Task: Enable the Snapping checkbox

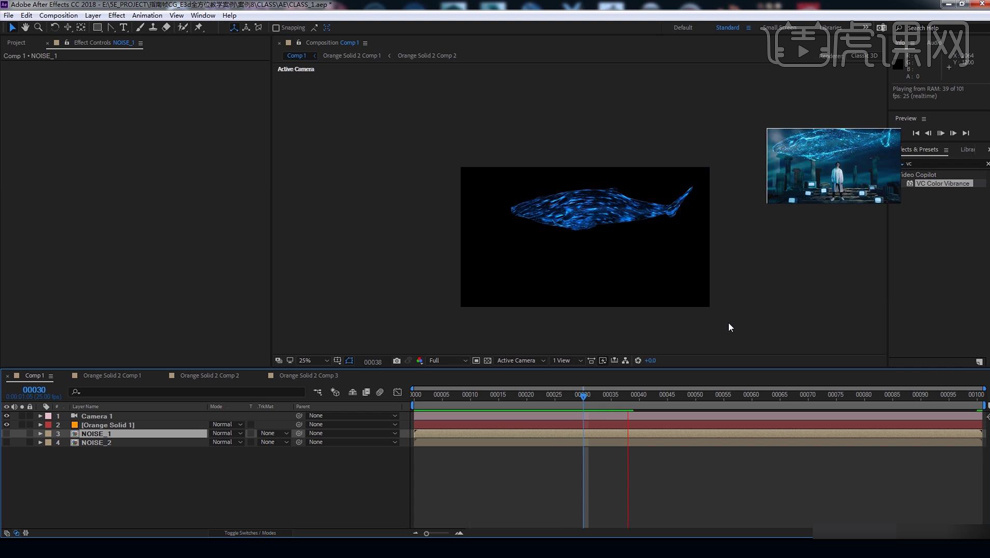Action: [276, 28]
